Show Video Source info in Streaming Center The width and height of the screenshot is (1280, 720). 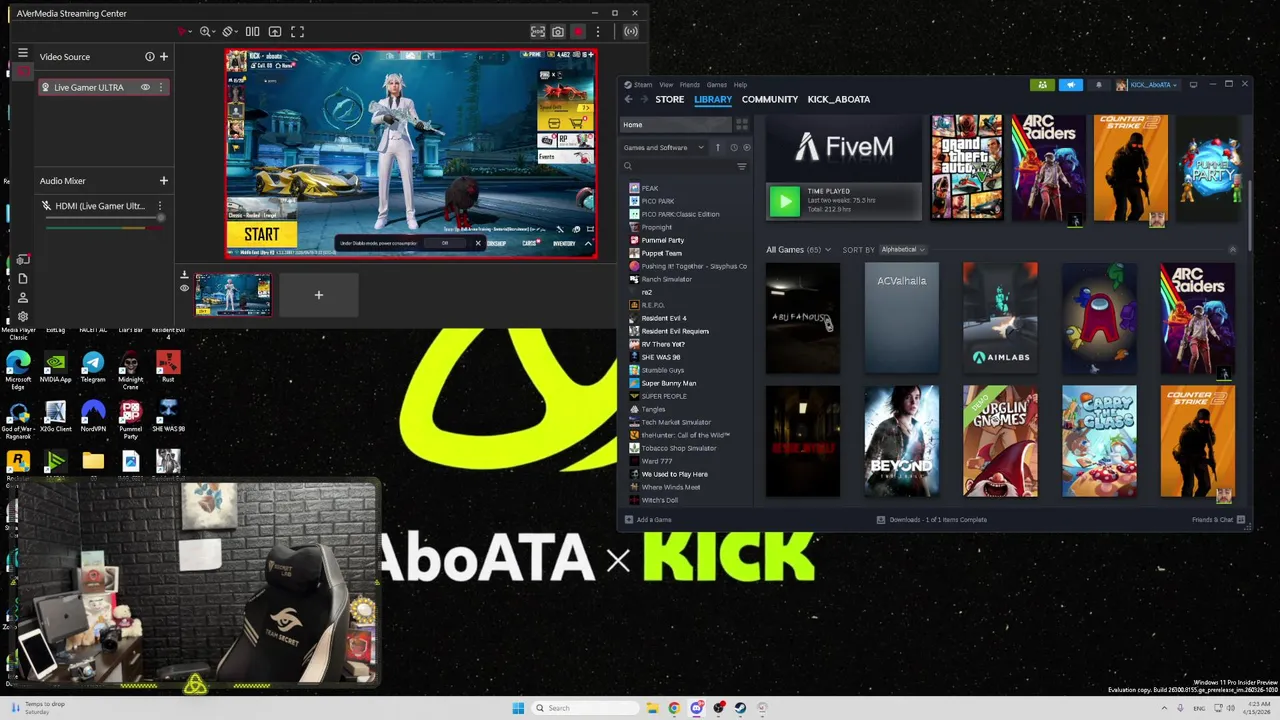tap(150, 57)
